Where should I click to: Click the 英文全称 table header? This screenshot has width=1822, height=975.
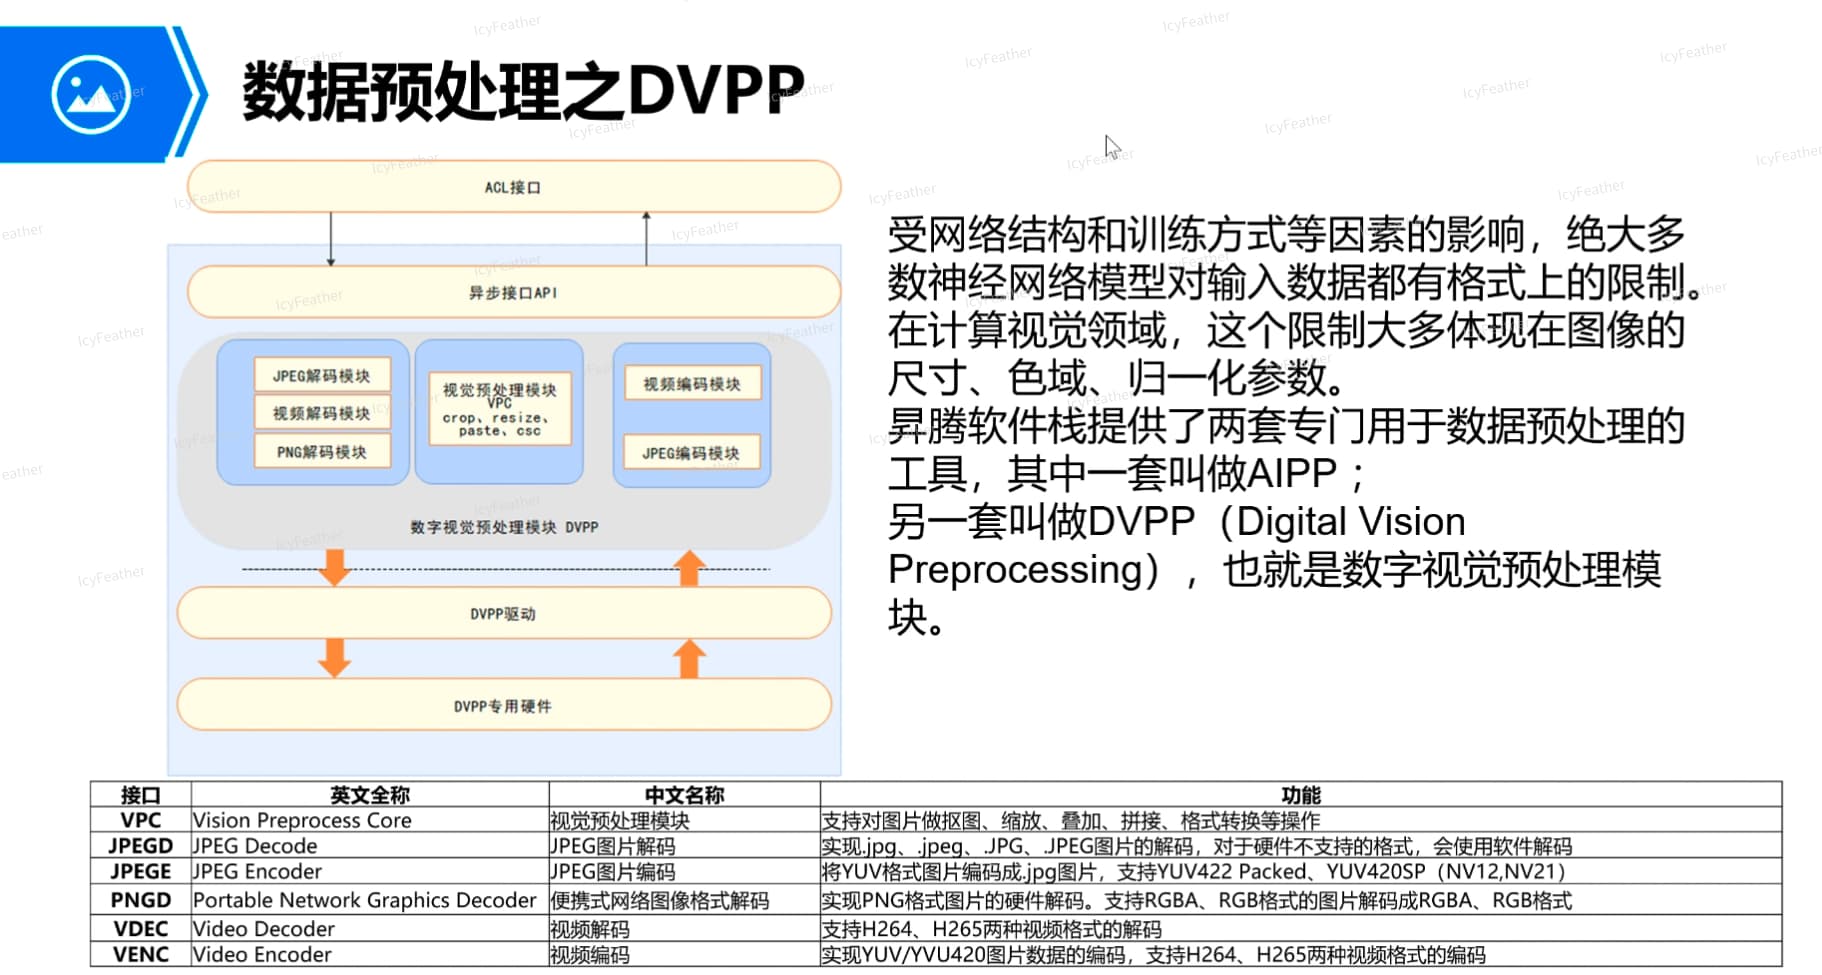(x=370, y=795)
